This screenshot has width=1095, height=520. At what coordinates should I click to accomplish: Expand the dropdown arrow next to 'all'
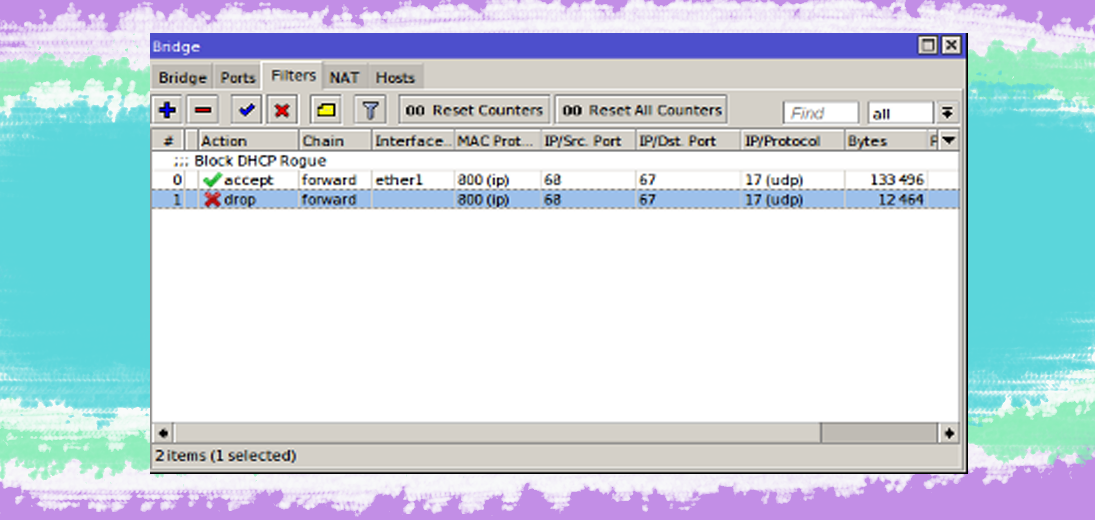[947, 113]
